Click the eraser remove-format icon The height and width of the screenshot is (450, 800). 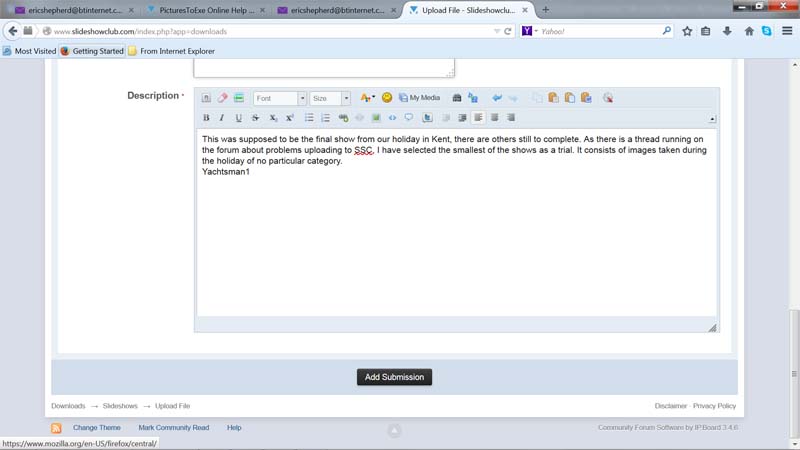(x=223, y=98)
